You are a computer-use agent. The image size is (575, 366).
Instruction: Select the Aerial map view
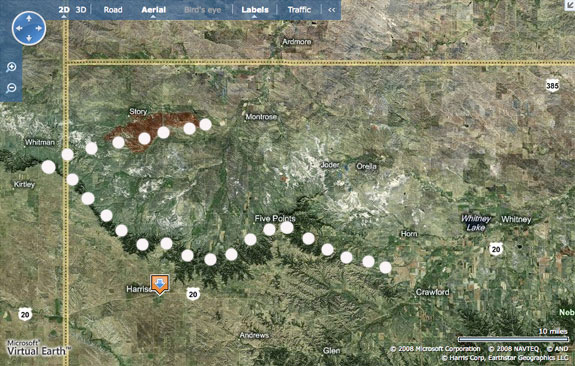[154, 10]
